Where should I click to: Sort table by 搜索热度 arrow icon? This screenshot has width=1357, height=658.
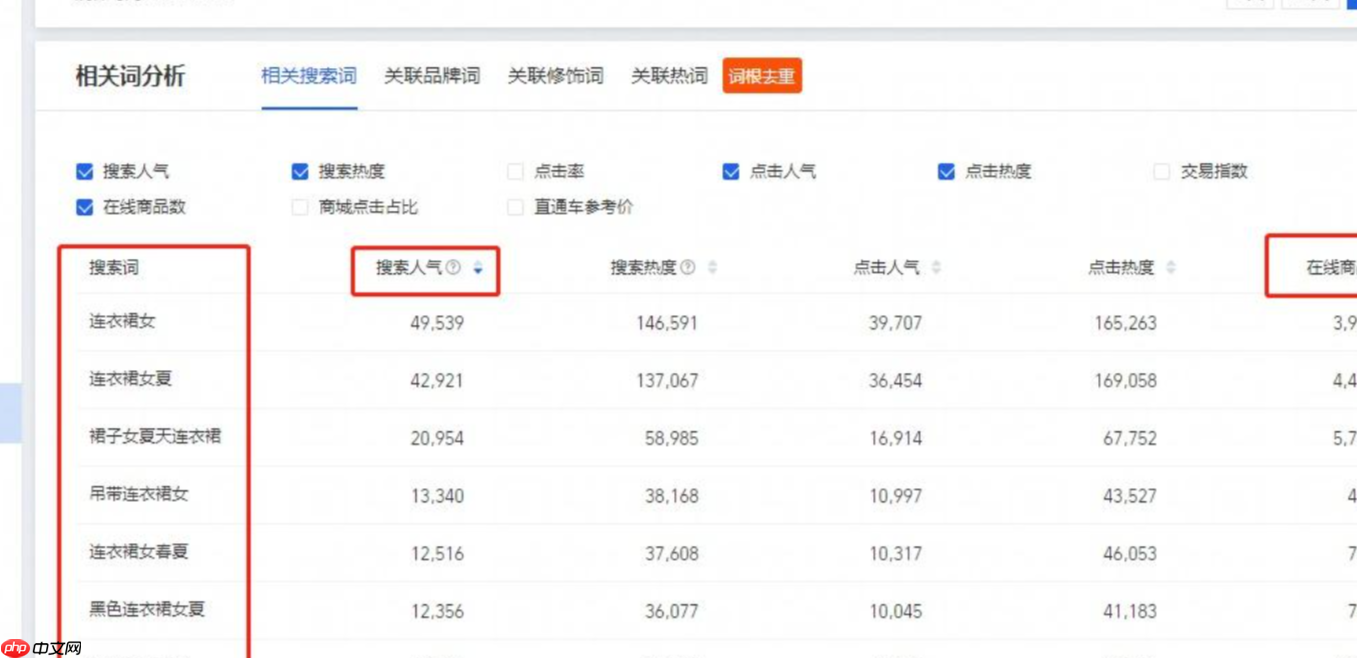(713, 268)
